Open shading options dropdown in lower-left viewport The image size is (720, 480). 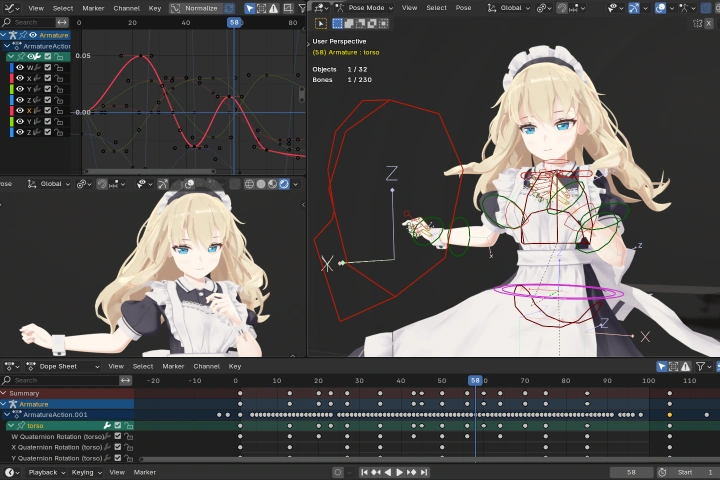pyautogui.click(x=296, y=184)
